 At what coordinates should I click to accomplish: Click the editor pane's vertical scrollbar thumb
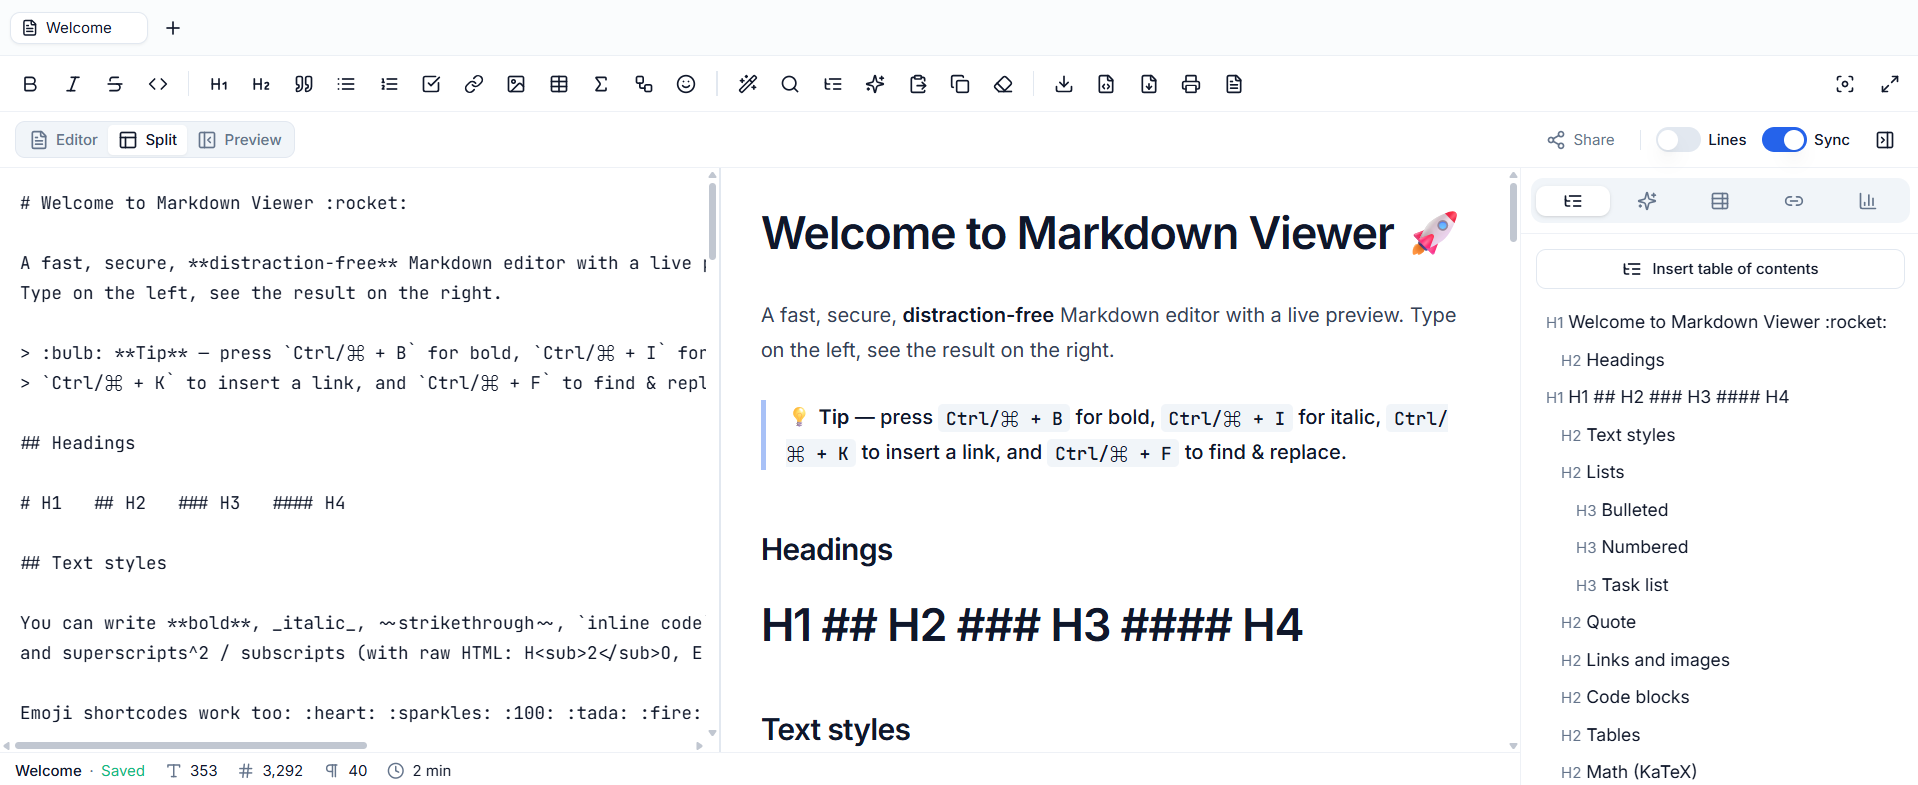click(x=712, y=221)
